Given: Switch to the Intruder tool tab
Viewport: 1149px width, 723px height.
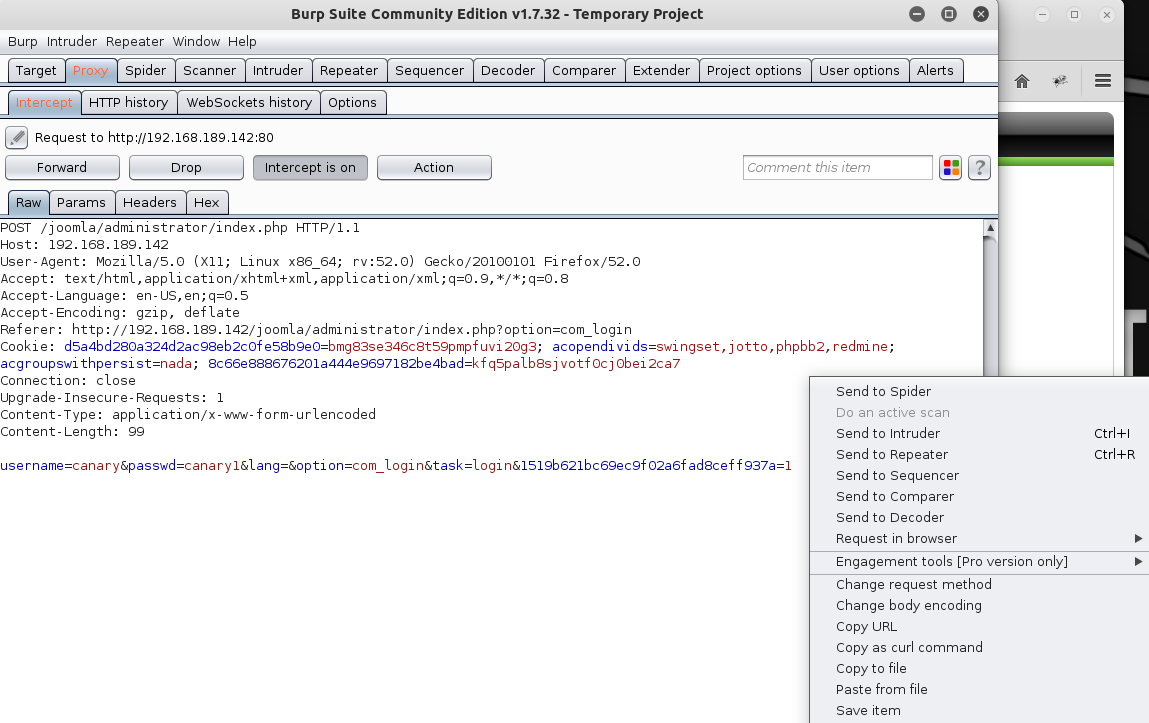Looking at the screenshot, I should pos(278,70).
